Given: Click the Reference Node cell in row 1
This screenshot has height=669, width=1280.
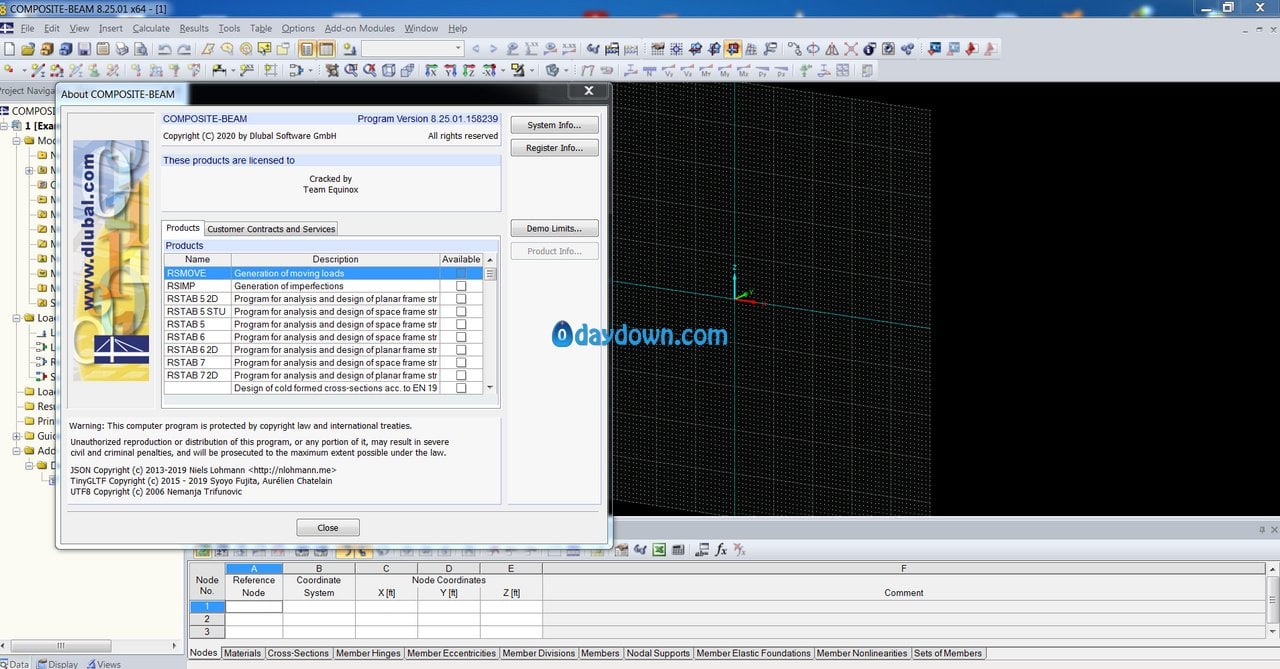Looking at the screenshot, I should click(x=254, y=606).
